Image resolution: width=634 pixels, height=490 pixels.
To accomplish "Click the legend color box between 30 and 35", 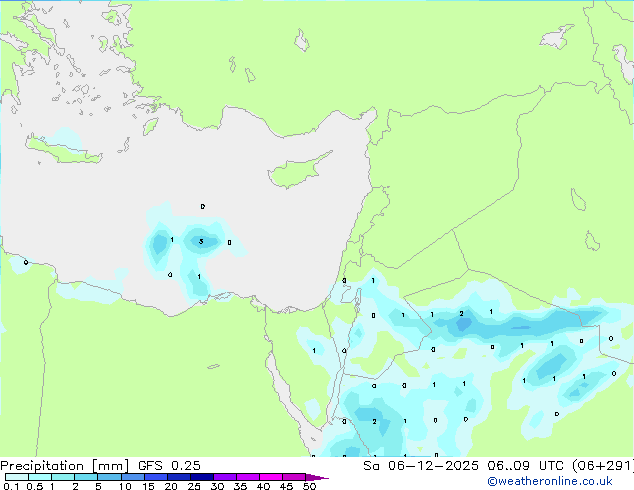I will pyautogui.click(x=225, y=477).
